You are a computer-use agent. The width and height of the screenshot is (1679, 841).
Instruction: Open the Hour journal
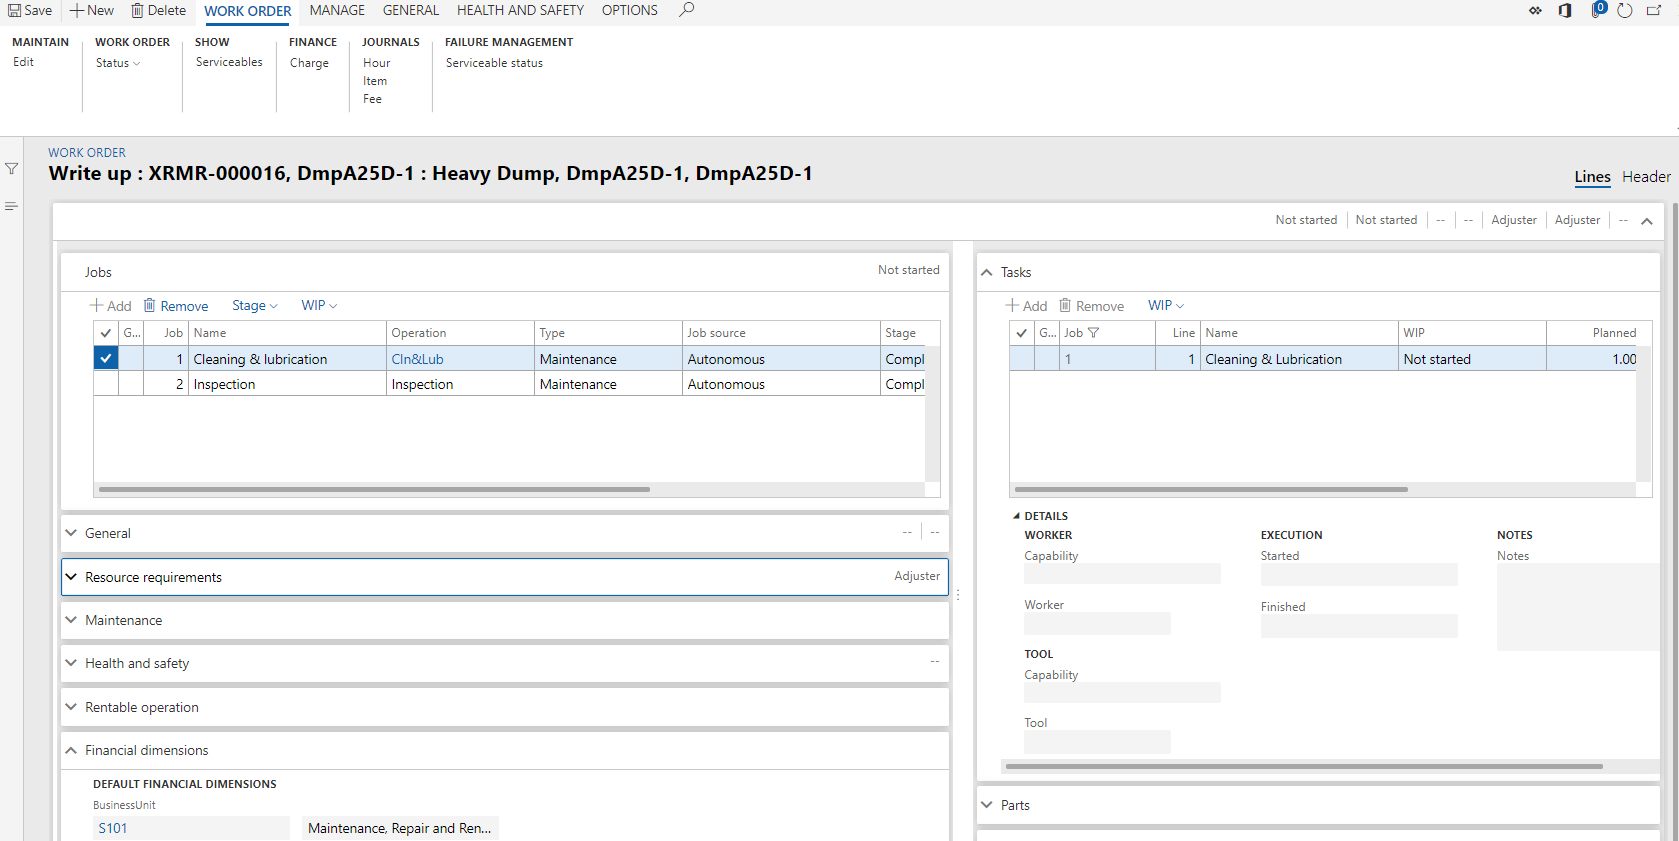pos(376,63)
